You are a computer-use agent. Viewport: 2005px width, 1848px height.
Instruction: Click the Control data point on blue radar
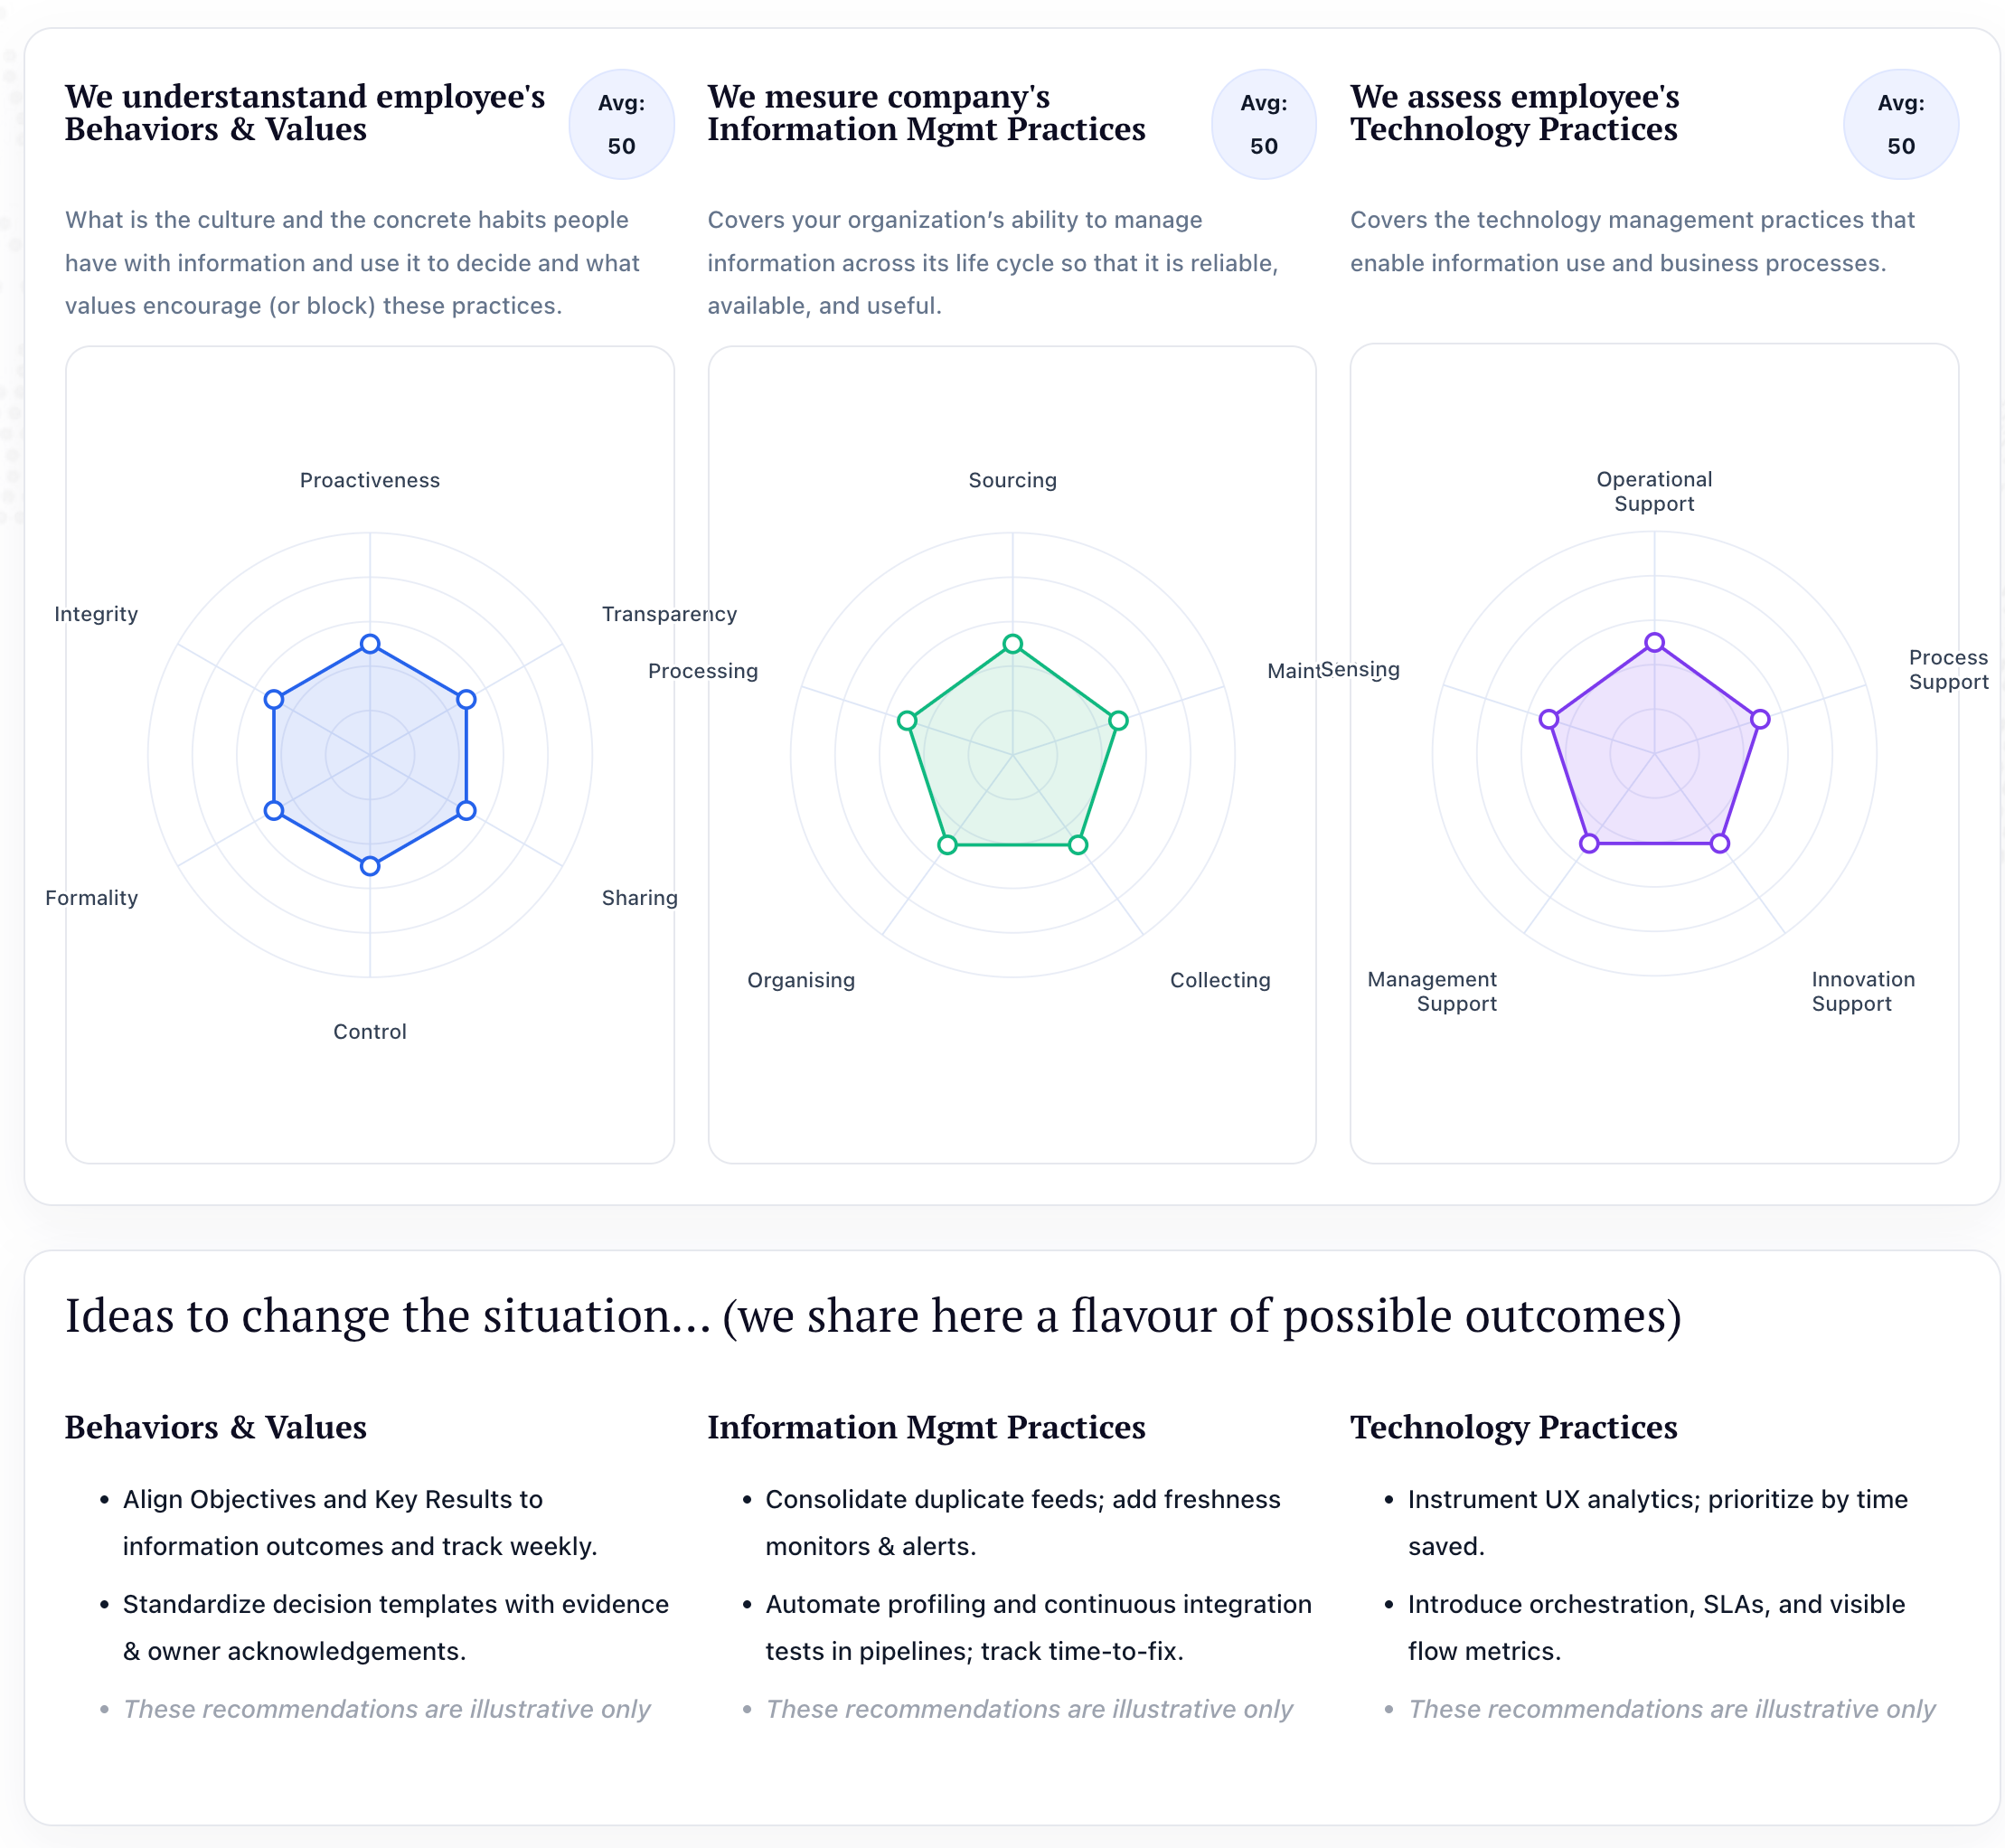click(x=370, y=866)
